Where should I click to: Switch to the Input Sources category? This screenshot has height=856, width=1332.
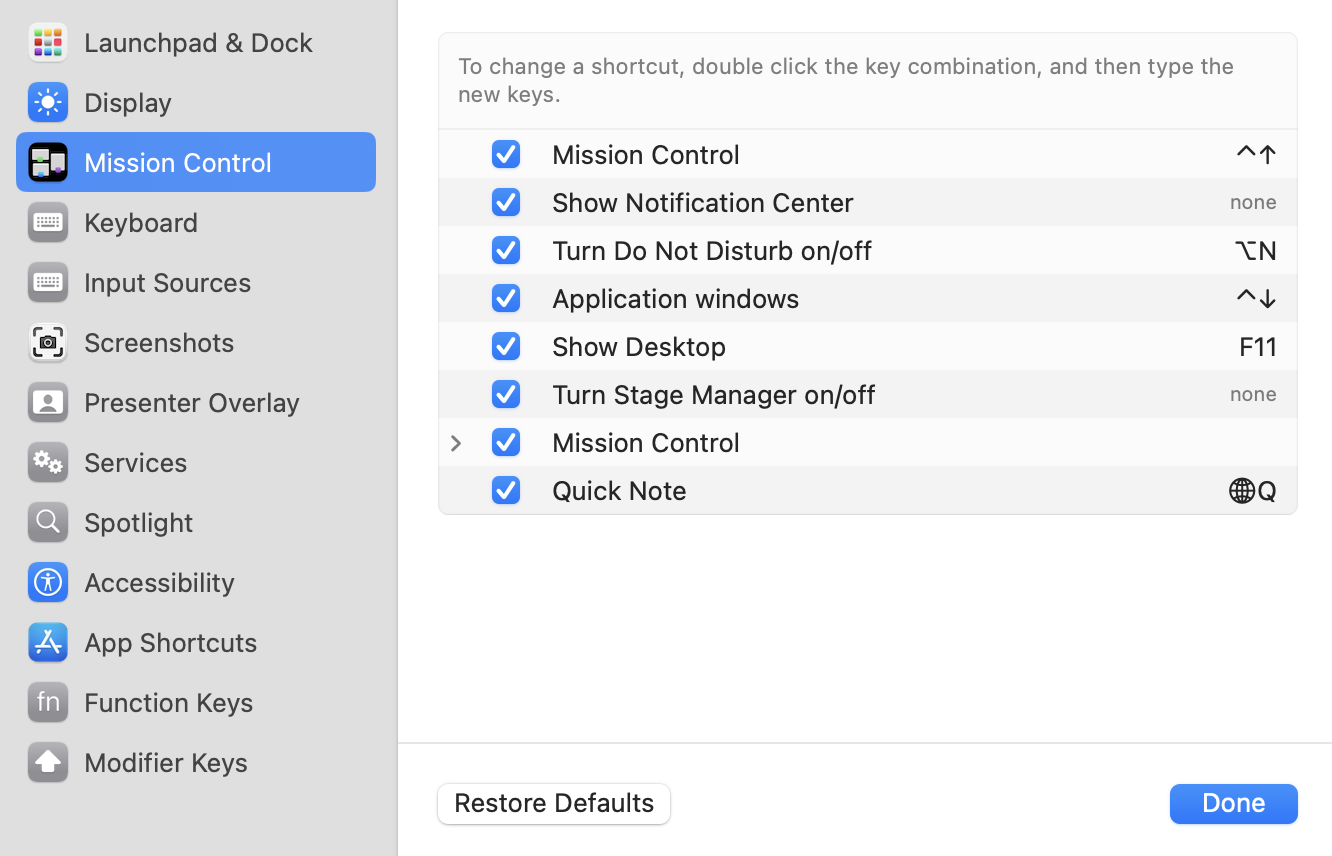pyautogui.click(x=167, y=282)
